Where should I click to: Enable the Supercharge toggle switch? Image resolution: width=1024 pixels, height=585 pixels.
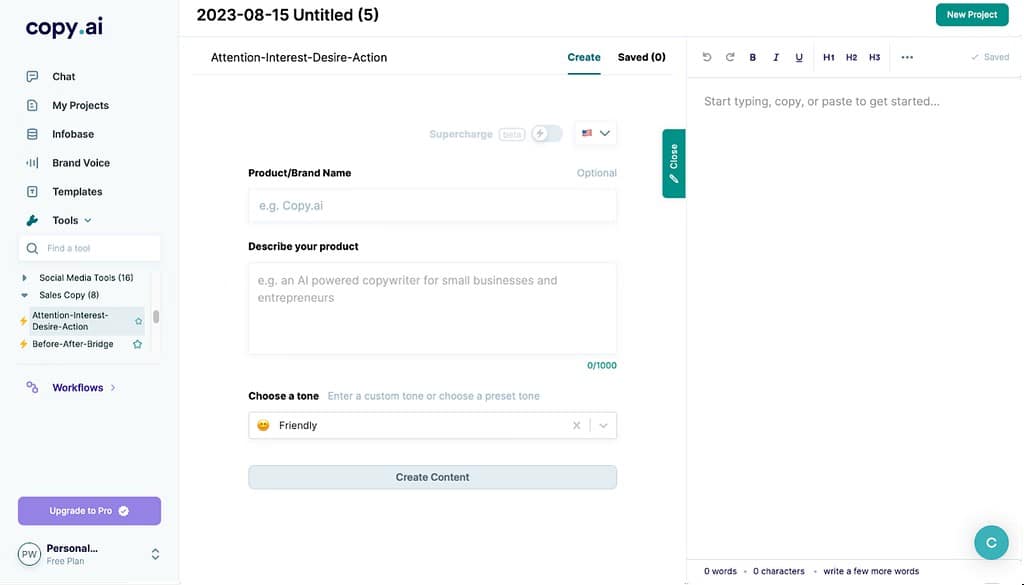click(x=546, y=133)
